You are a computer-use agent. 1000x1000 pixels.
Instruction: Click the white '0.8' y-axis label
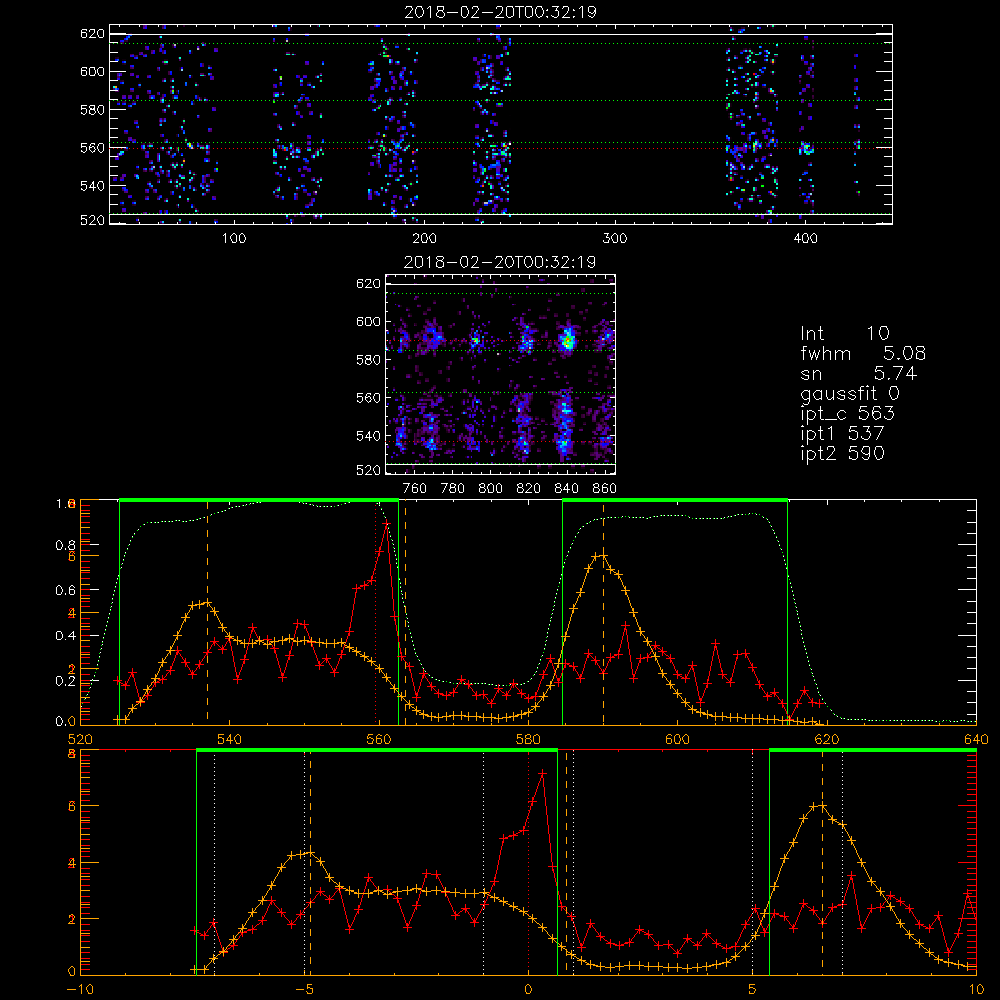66,545
